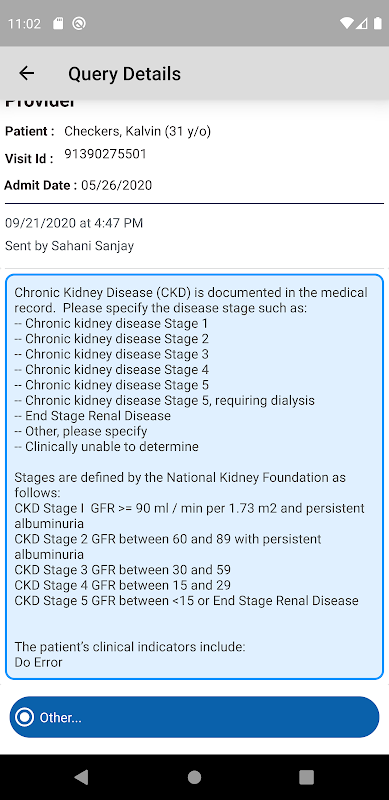Select the Other... radio option
This screenshot has width=389, height=800.
194,717
